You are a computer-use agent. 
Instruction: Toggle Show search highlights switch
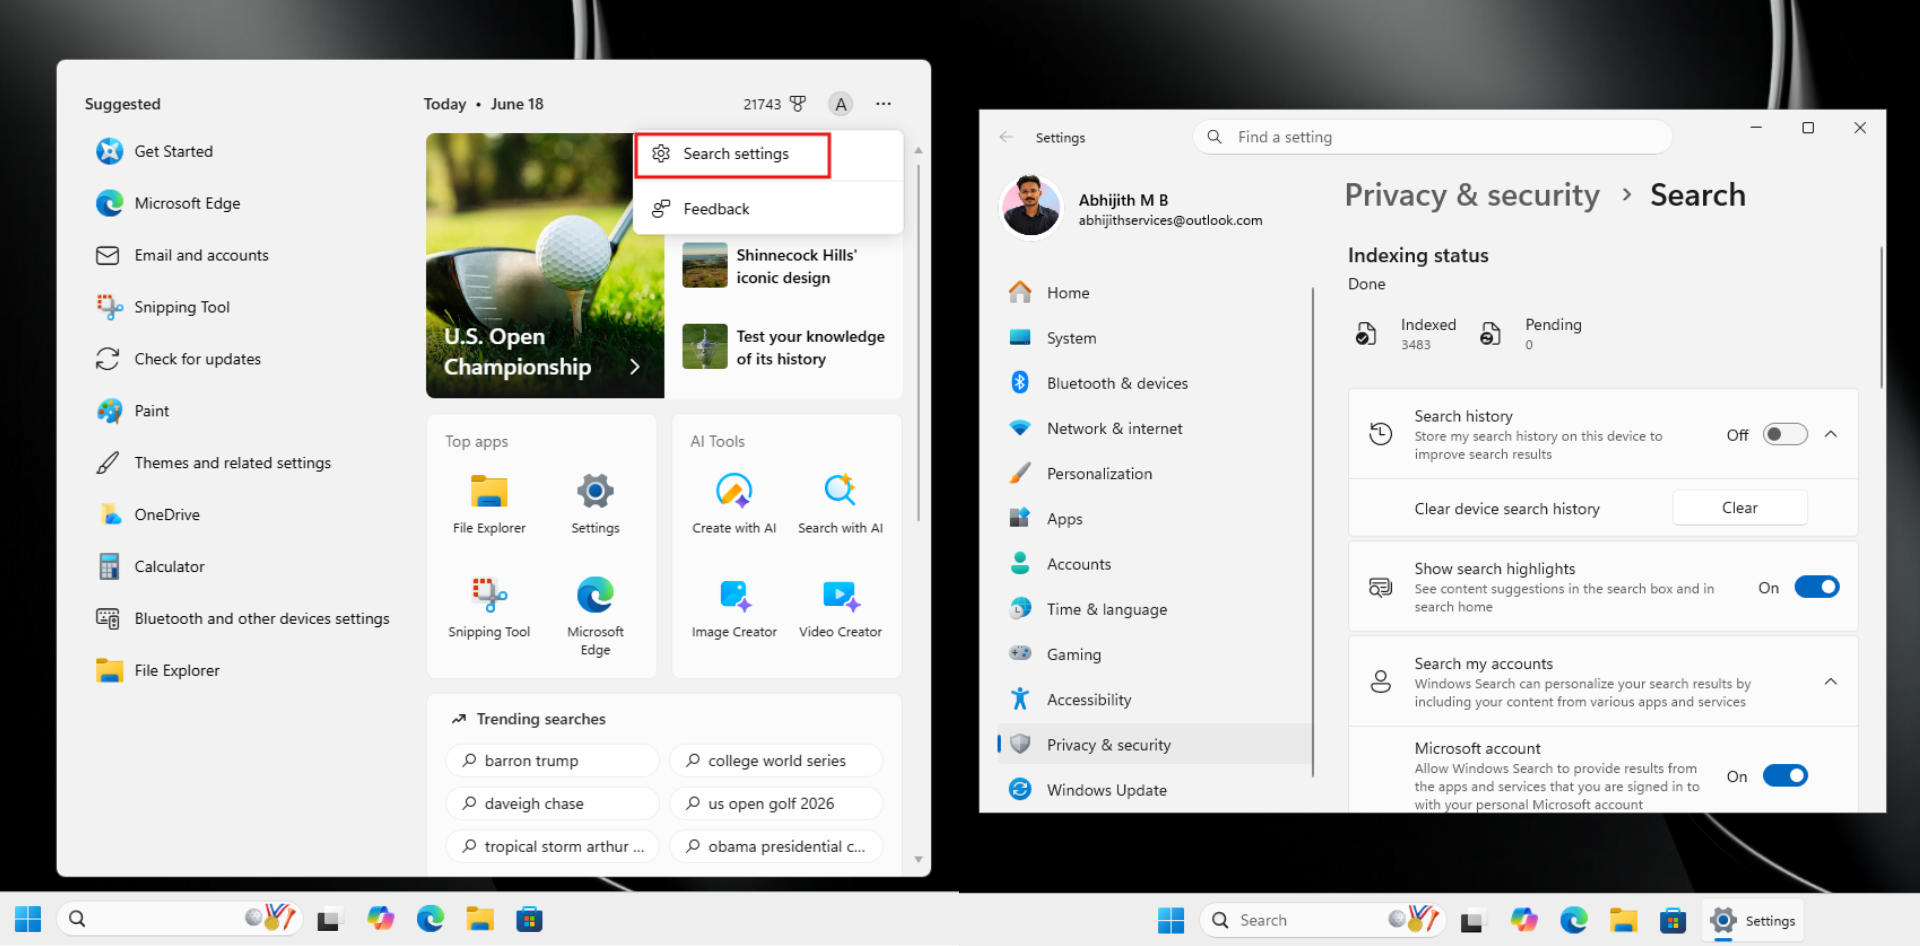(1817, 587)
